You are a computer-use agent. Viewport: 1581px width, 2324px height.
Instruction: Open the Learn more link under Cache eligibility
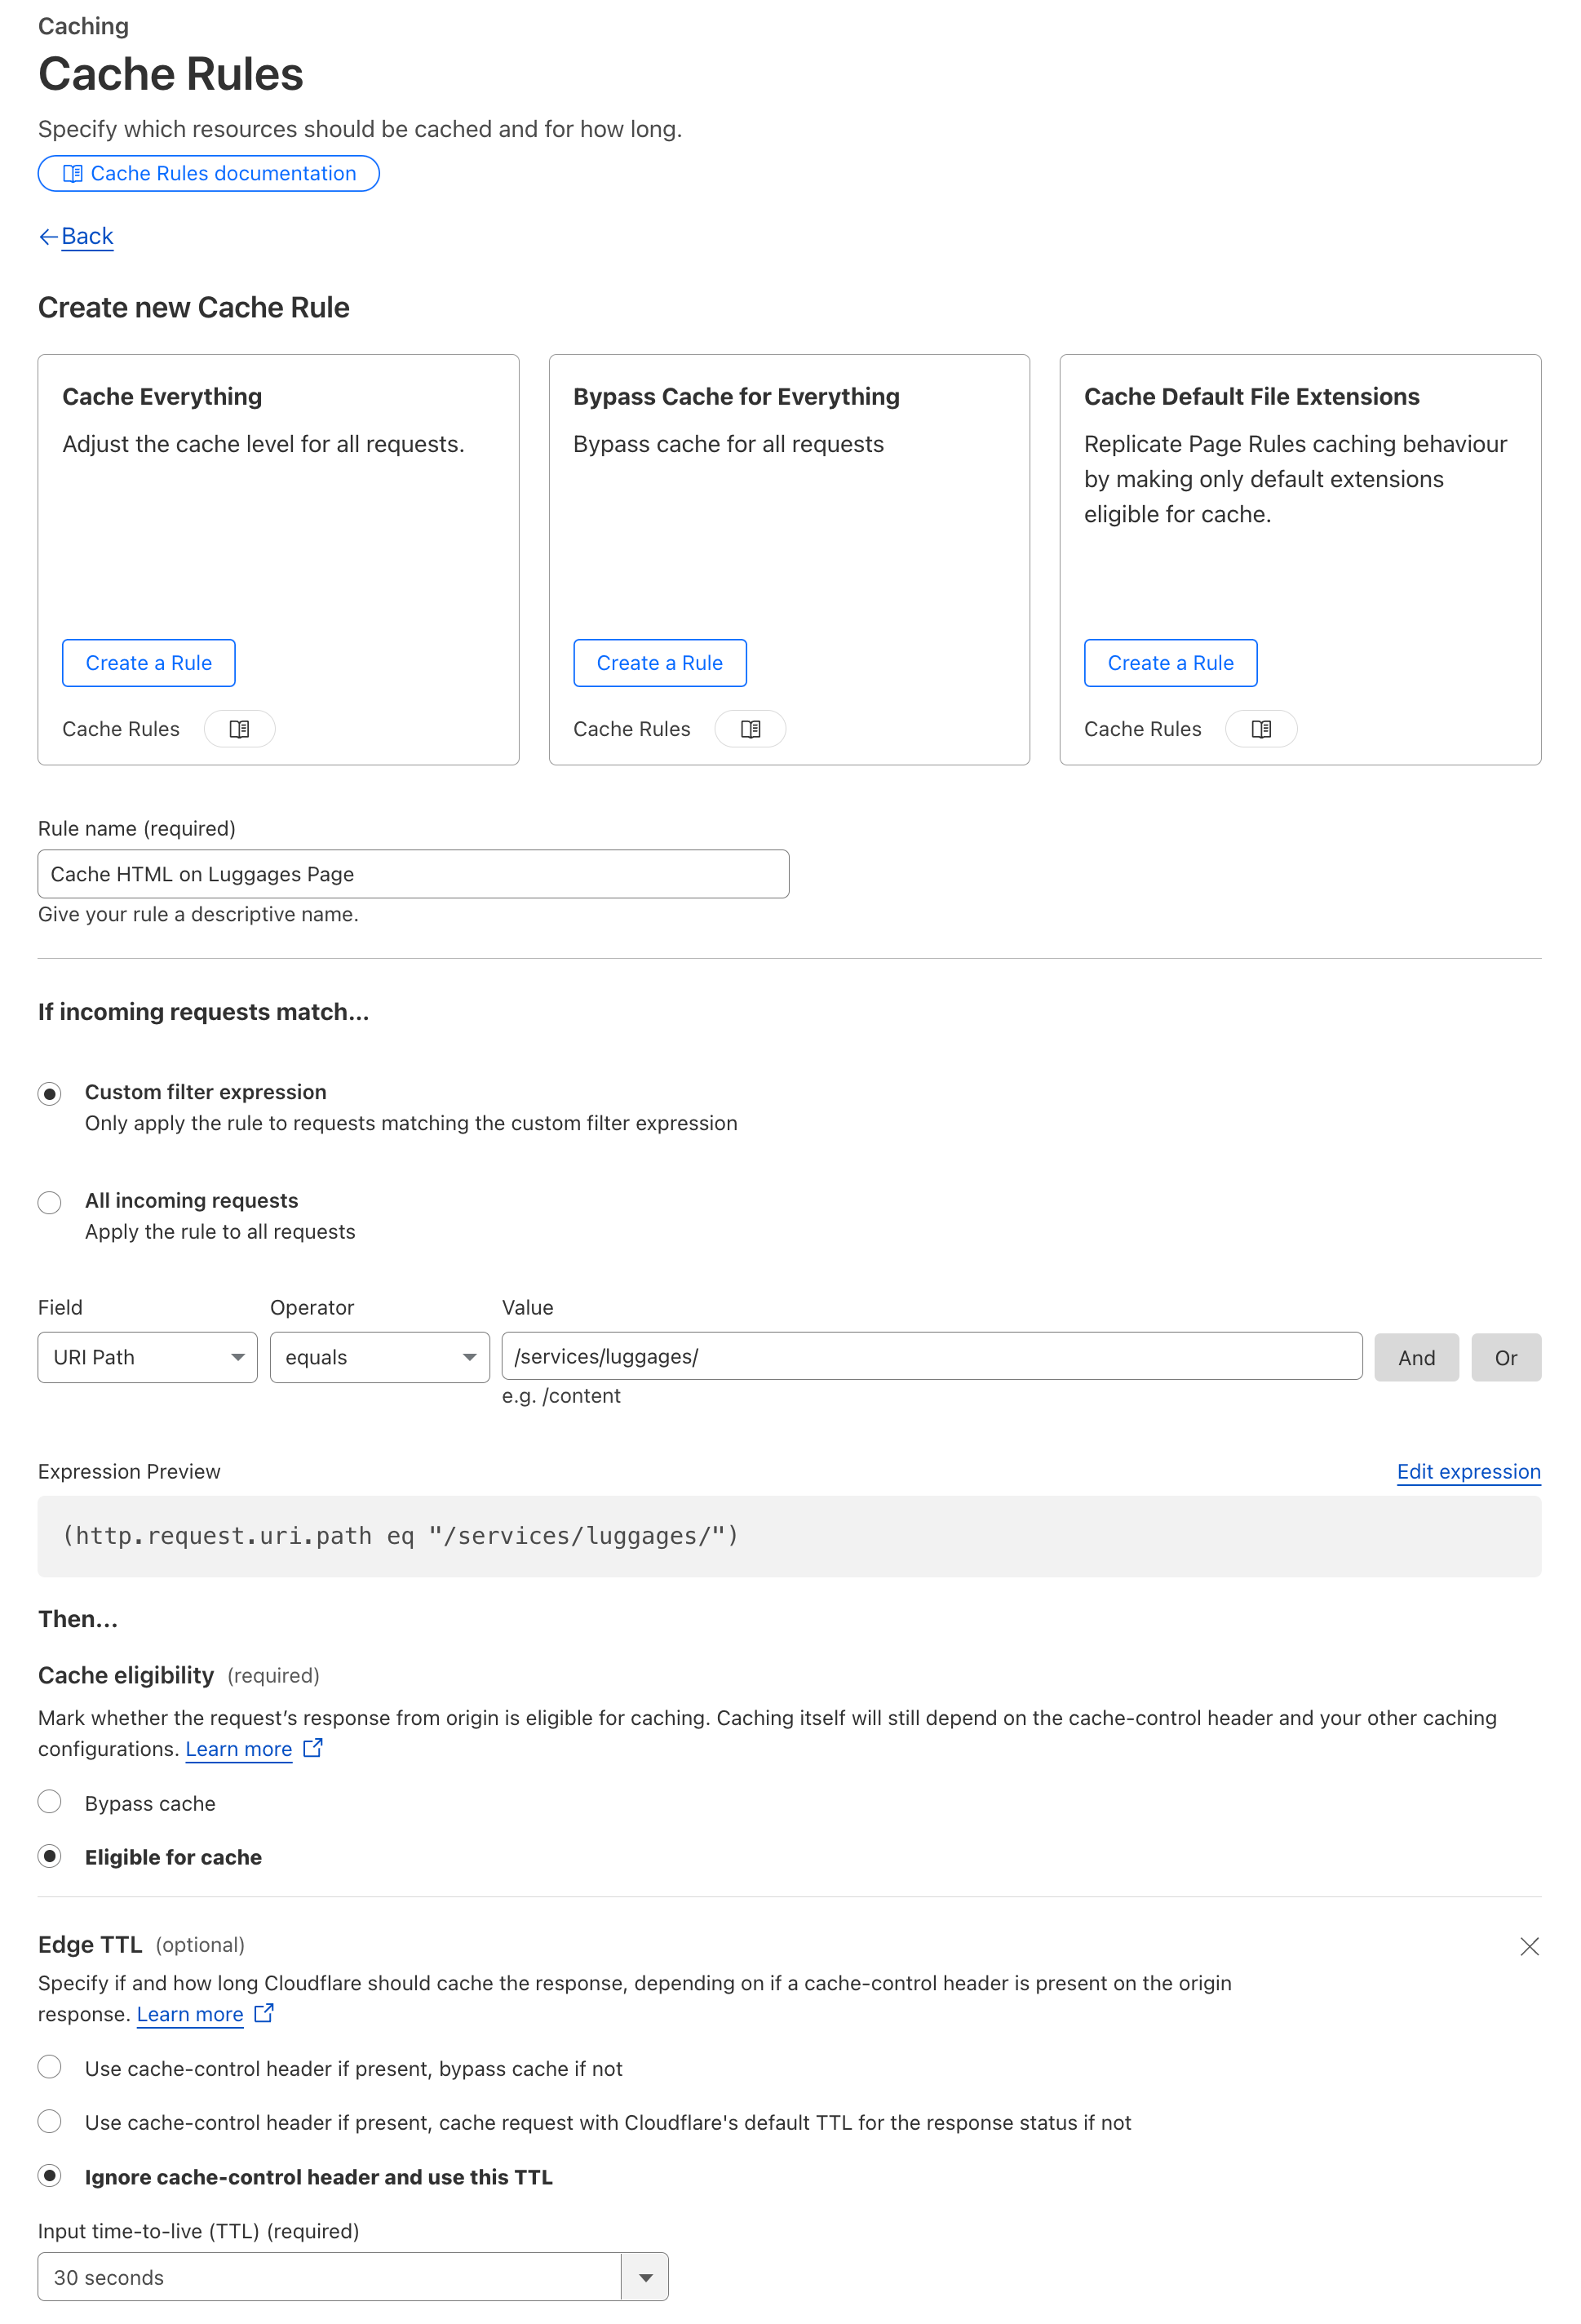point(239,1749)
